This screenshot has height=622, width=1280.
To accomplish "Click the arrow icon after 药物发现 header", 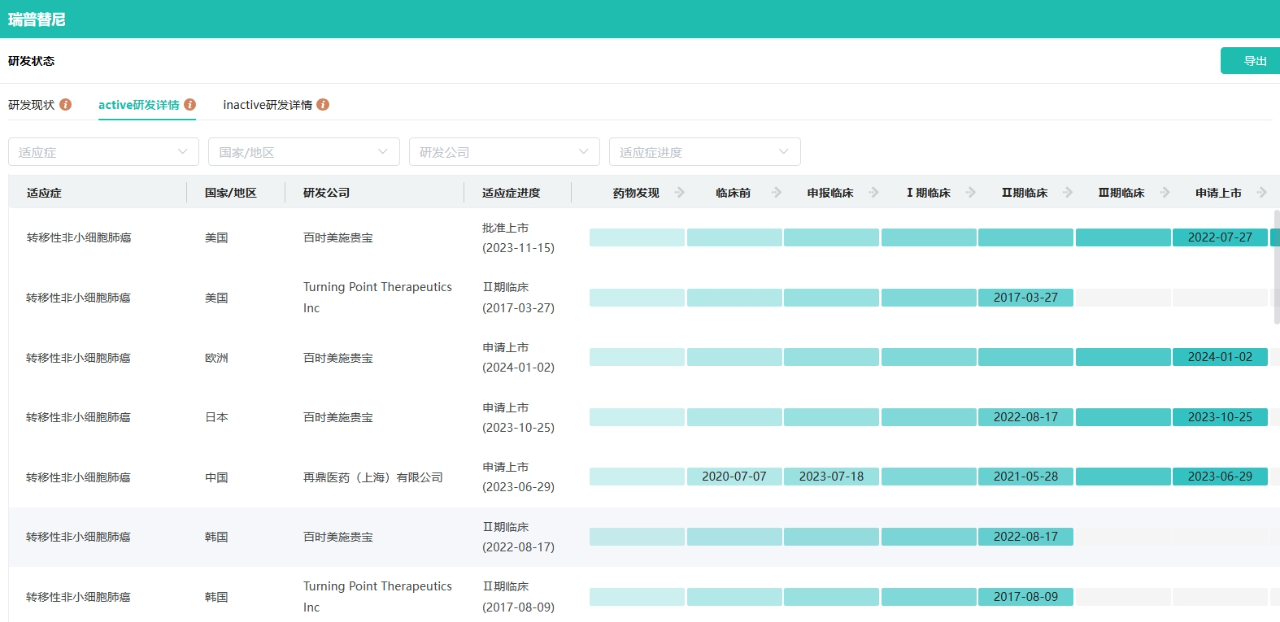I will pos(680,193).
